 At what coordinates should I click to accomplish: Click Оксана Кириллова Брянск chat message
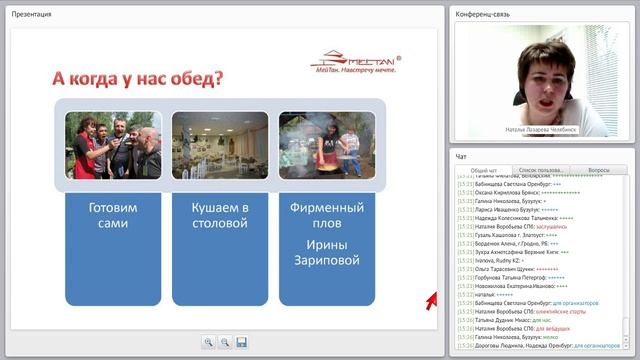(x=519, y=193)
